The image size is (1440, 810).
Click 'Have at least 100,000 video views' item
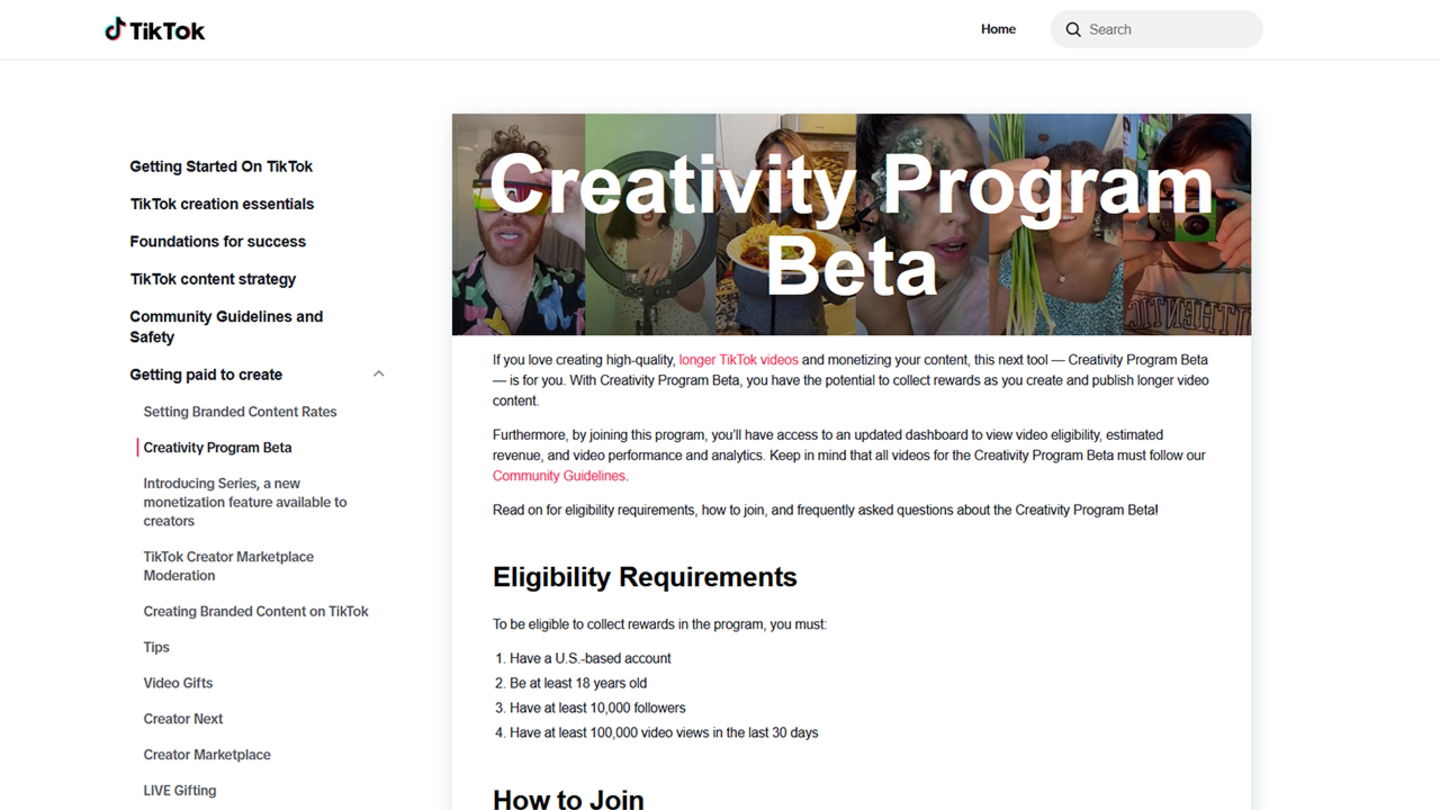tap(664, 733)
